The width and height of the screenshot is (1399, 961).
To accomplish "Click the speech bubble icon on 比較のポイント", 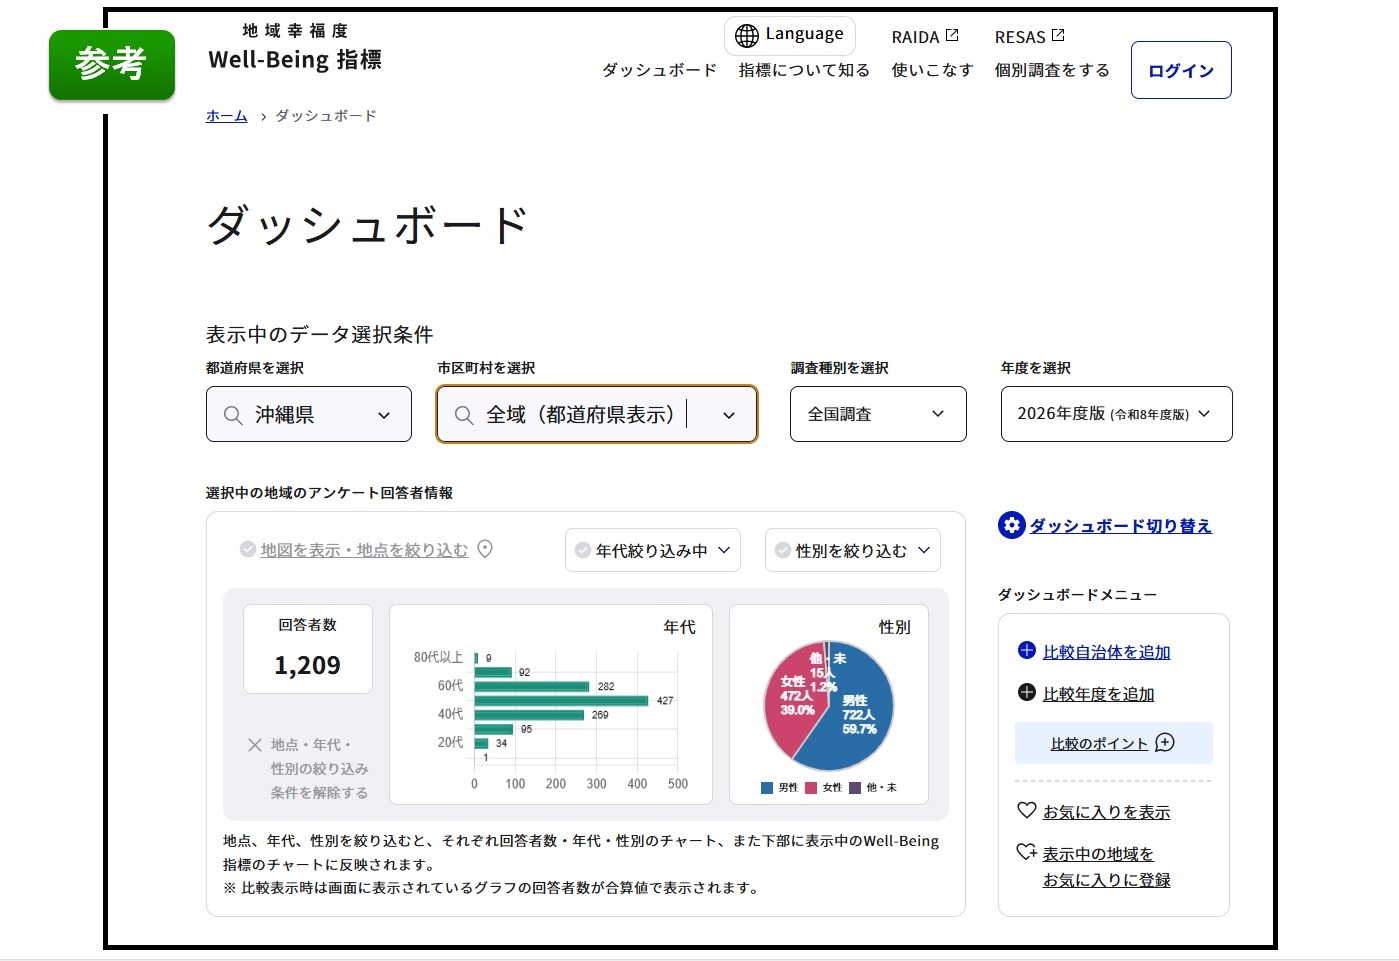I will 1165,742.
